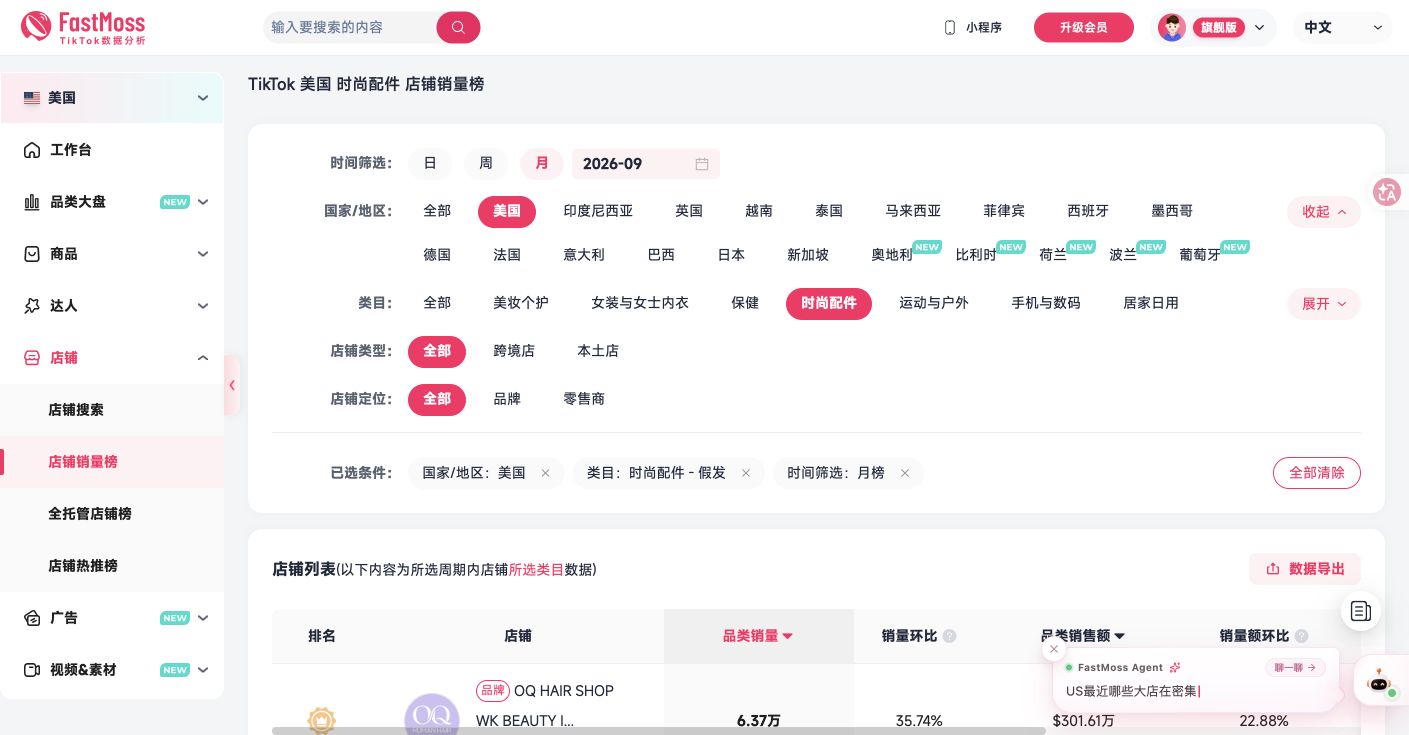Open the 小程序 mini program icon

(x=950, y=27)
